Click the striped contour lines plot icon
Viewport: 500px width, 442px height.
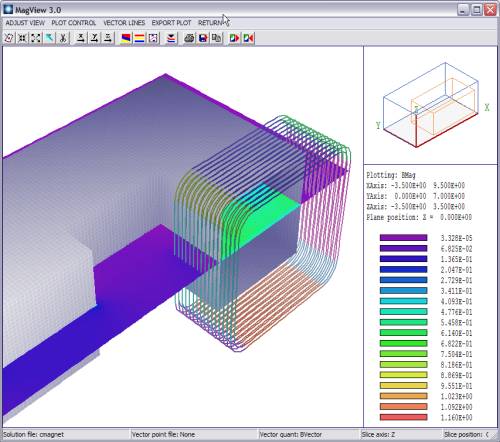click(x=139, y=38)
